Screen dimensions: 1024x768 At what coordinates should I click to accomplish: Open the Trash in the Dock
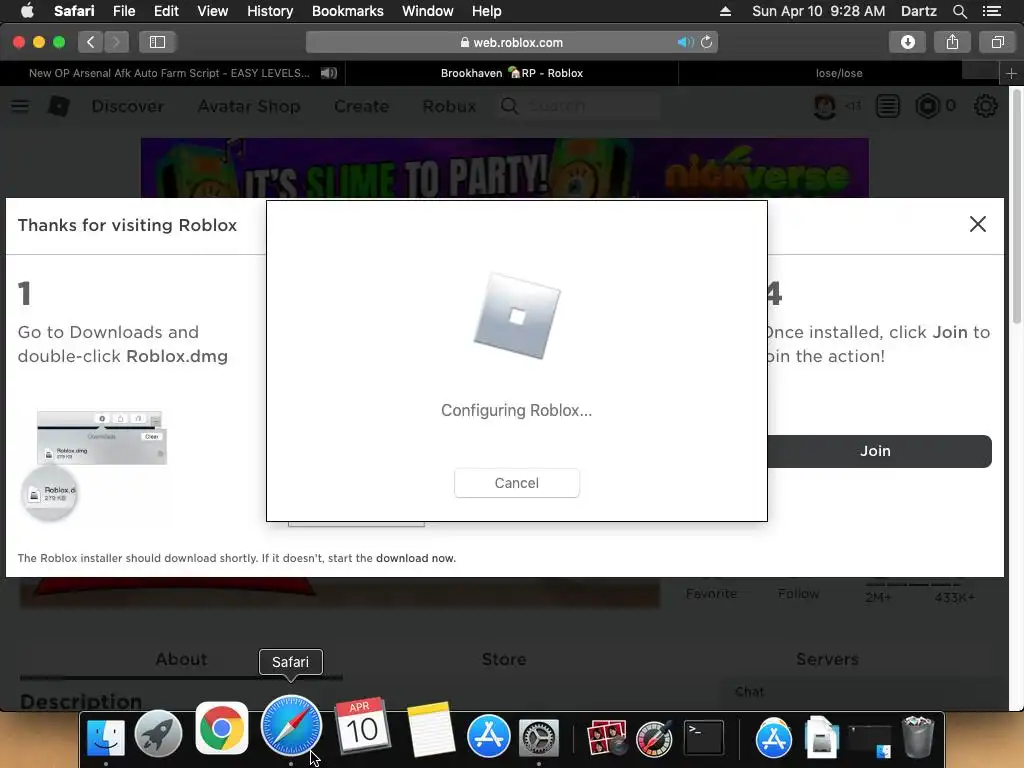(918, 736)
